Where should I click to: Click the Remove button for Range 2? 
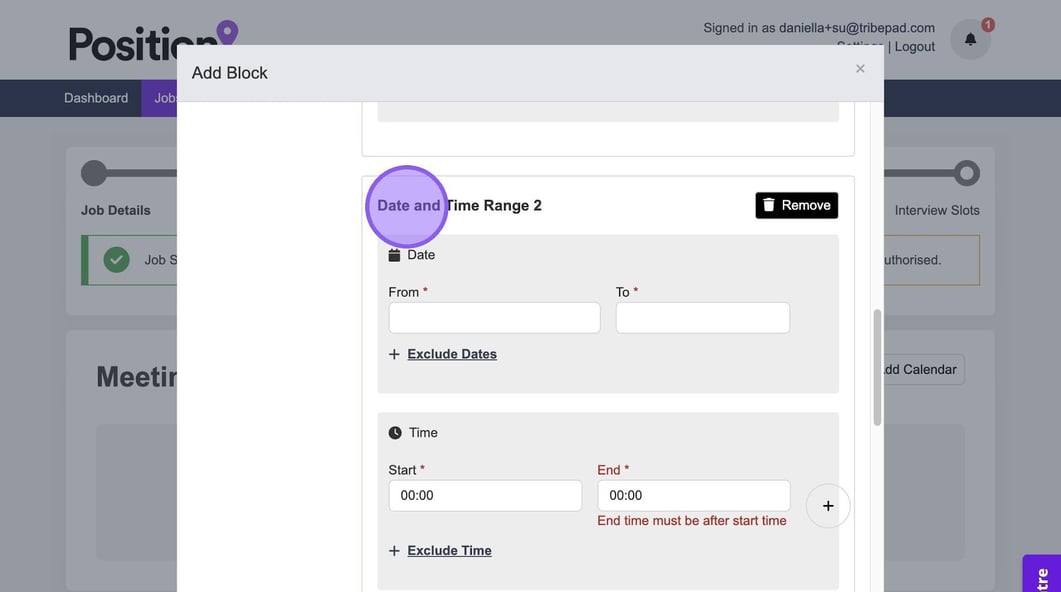pos(796,205)
